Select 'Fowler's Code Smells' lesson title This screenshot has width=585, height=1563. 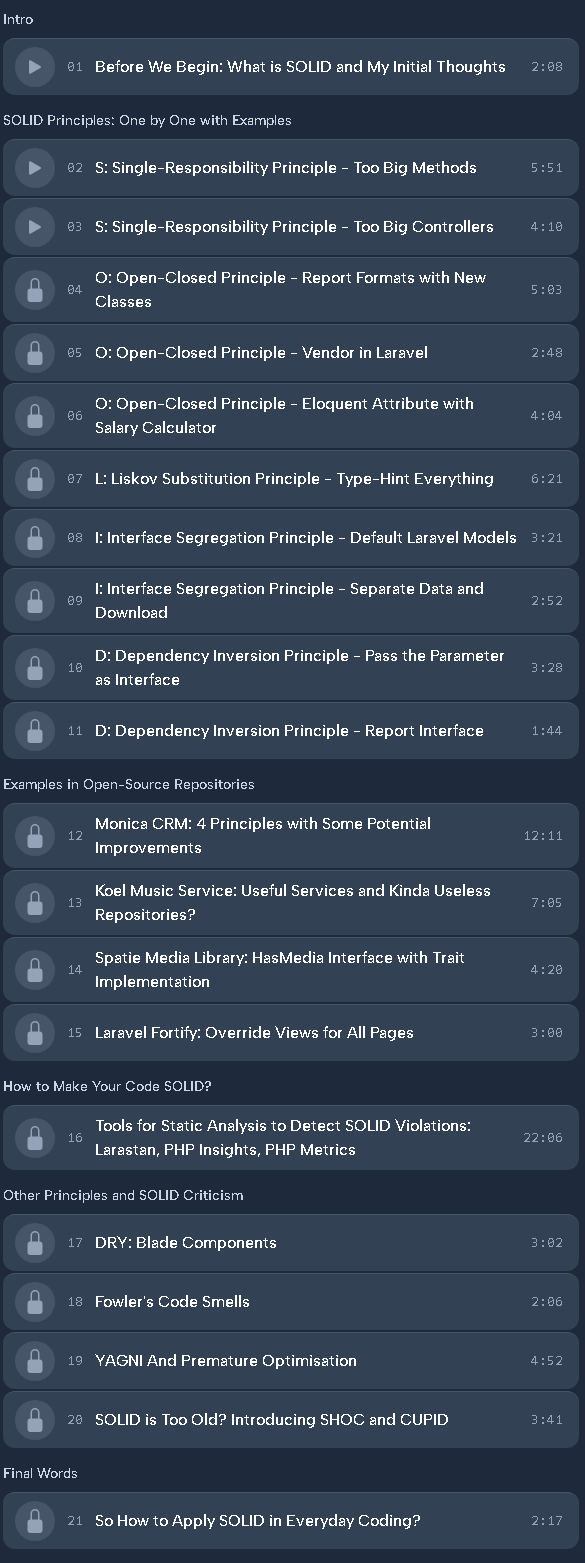(x=172, y=1302)
